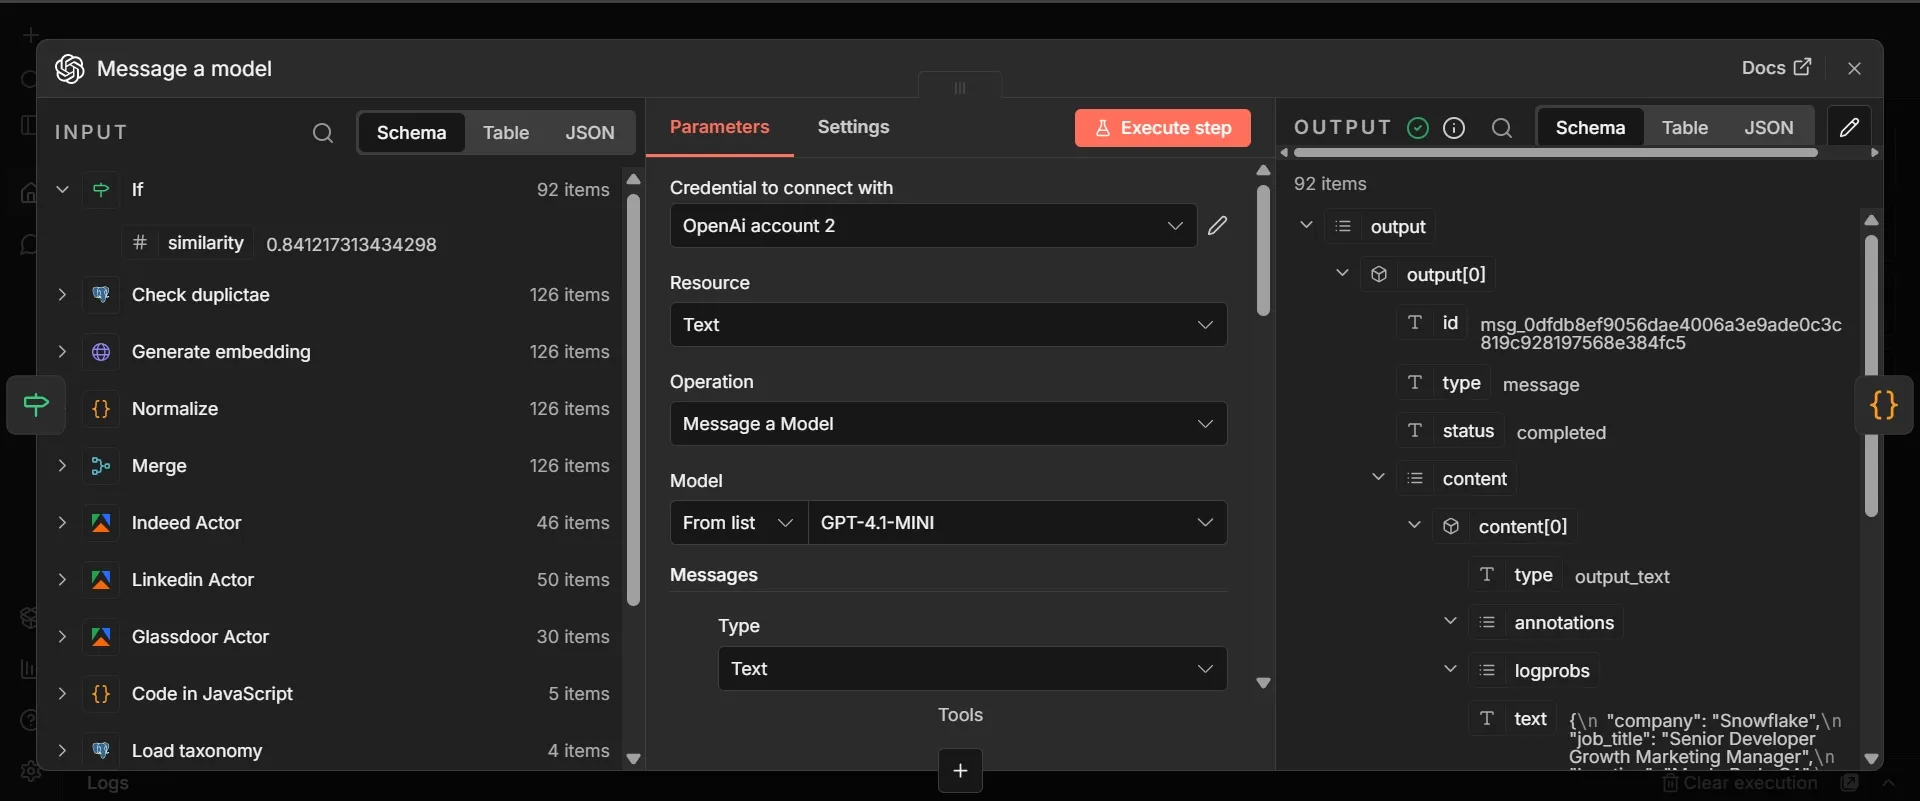This screenshot has height=801, width=1920.
Task: Switch to the Parameters tab
Action: (720, 127)
